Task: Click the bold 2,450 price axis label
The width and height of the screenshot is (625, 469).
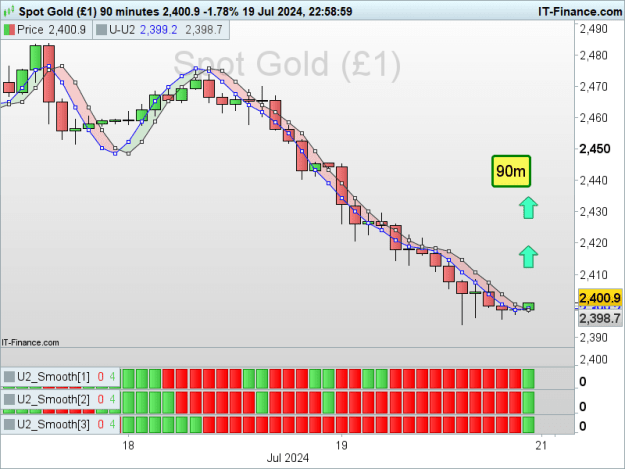Action: coord(595,149)
